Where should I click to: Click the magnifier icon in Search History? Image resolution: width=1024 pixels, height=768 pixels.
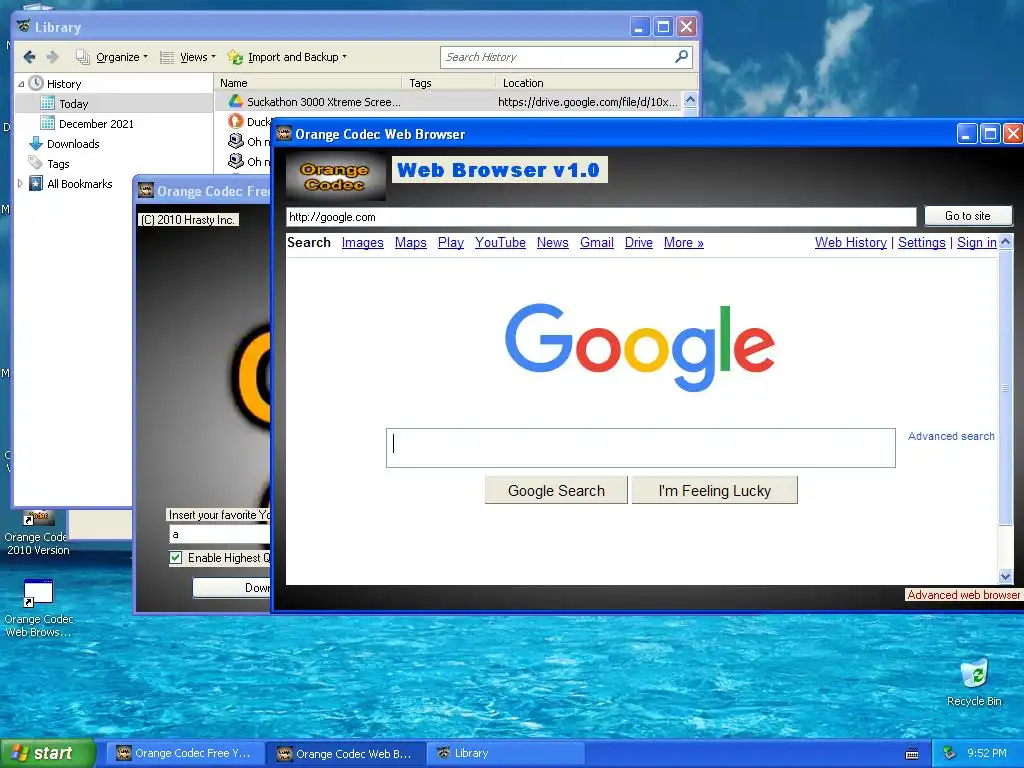(x=682, y=57)
